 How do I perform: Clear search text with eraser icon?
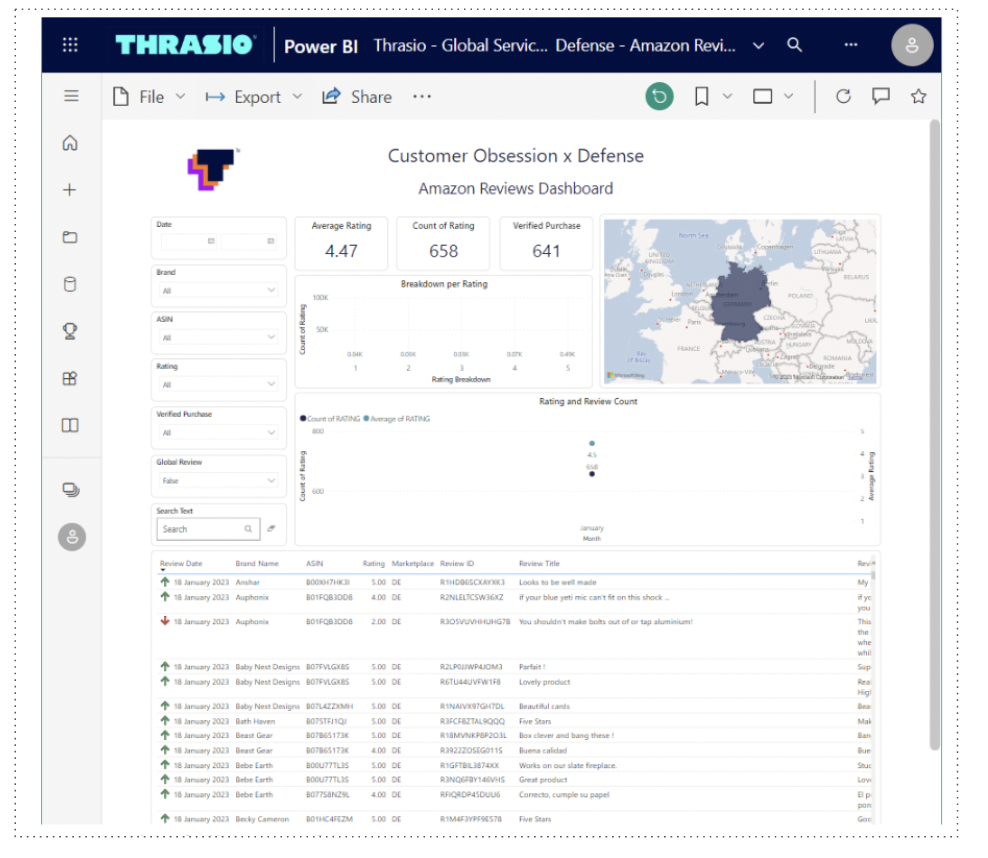[x=272, y=529]
